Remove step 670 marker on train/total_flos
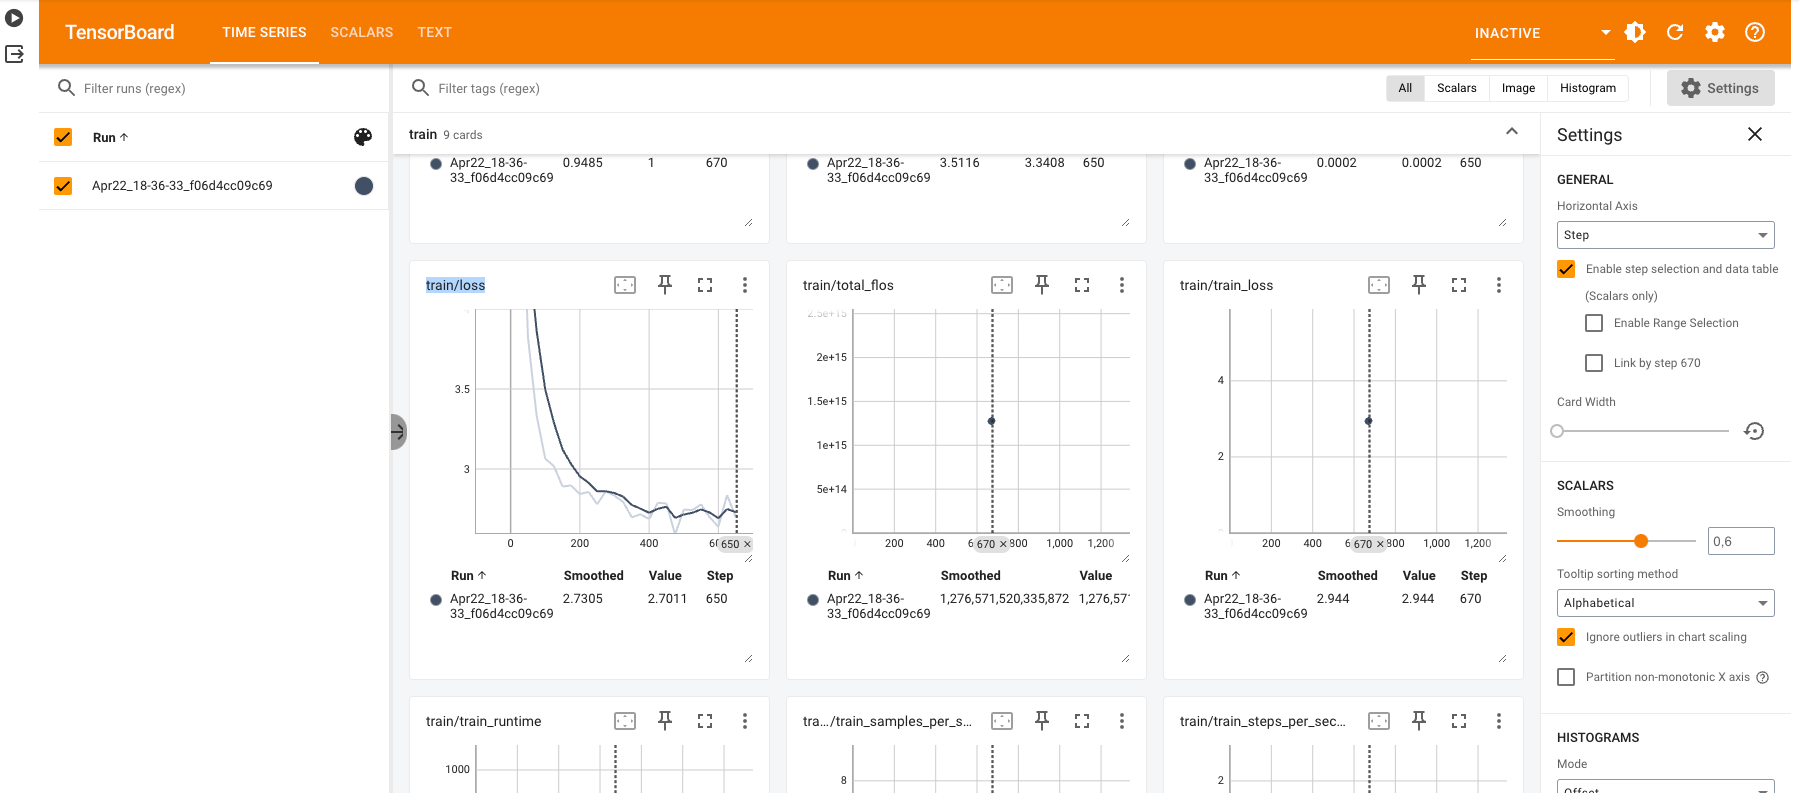This screenshot has width=1799, height=793. (x=1003, y=544)
